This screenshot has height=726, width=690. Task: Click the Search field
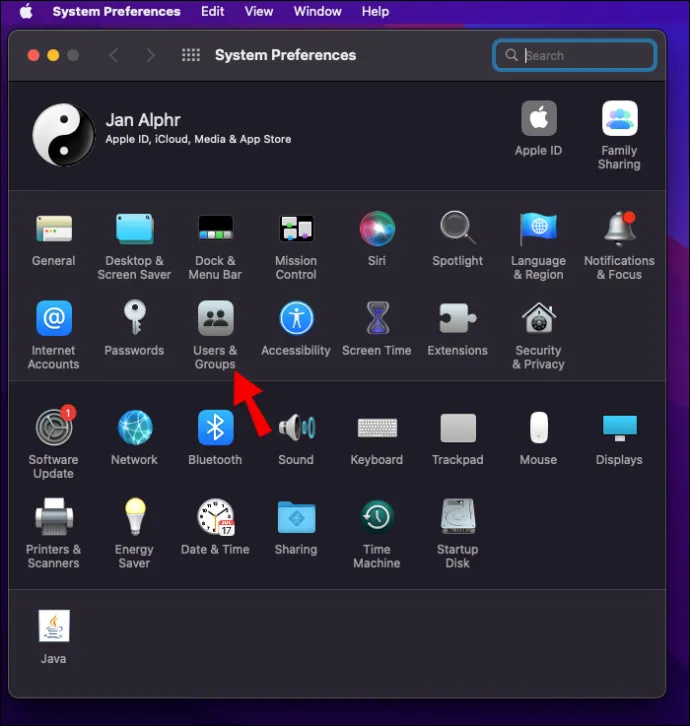pos(574,56)
